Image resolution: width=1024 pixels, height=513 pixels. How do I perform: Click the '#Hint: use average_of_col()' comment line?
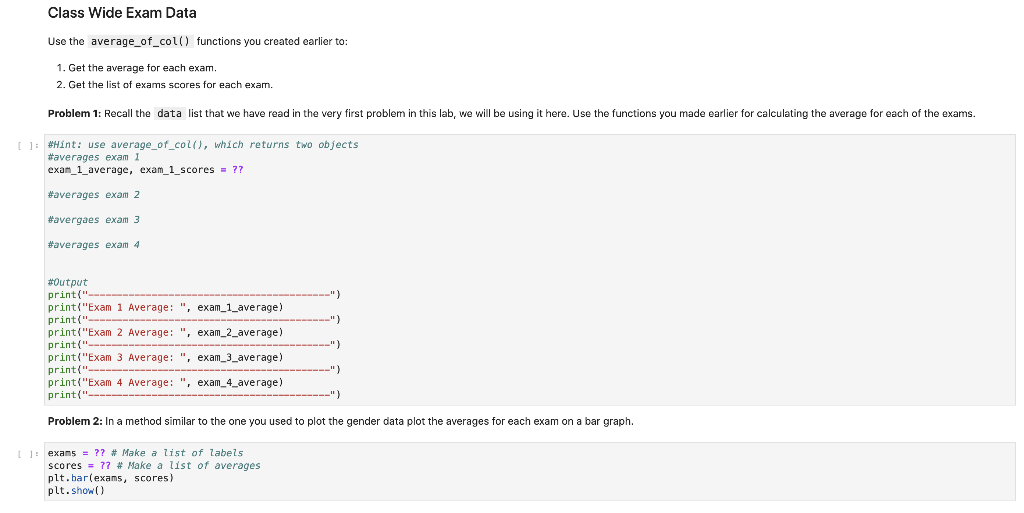[x=203, y=145]
